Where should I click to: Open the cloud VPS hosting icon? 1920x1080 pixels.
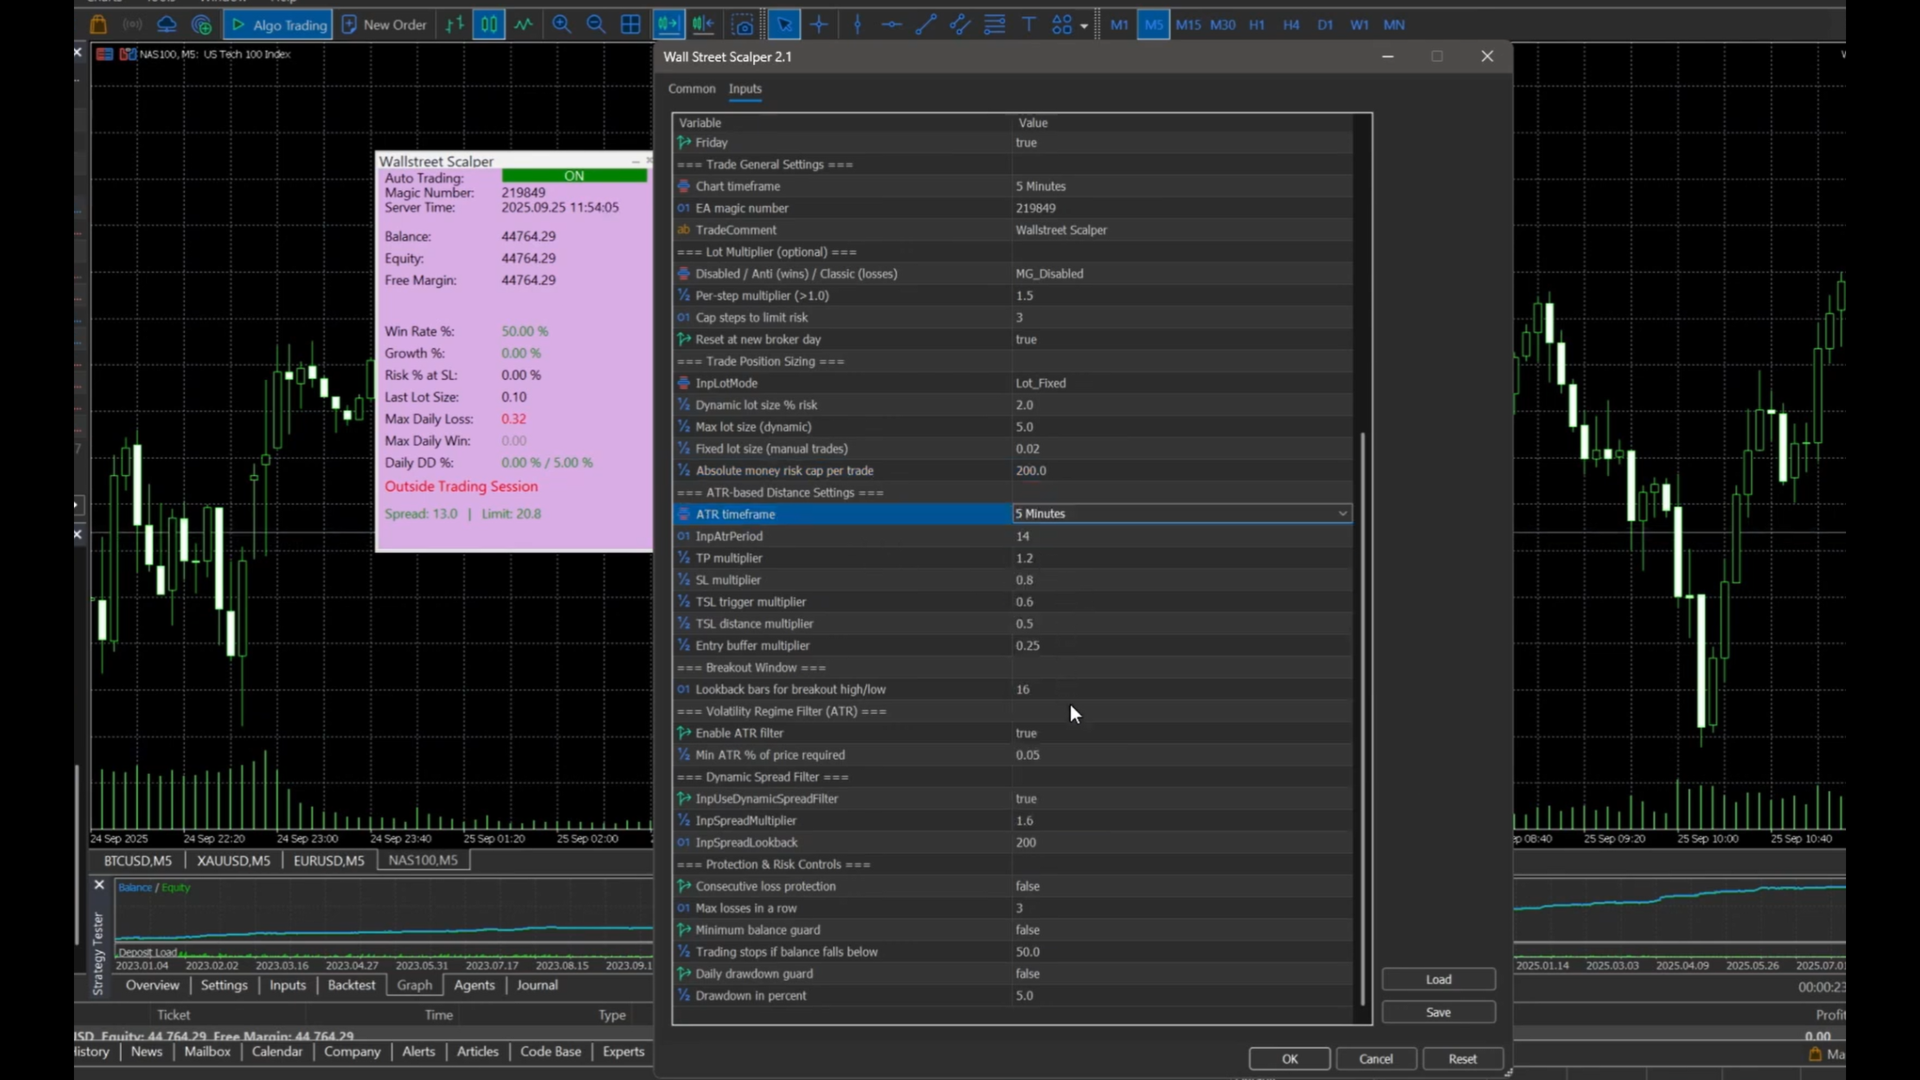coord(166,25)
